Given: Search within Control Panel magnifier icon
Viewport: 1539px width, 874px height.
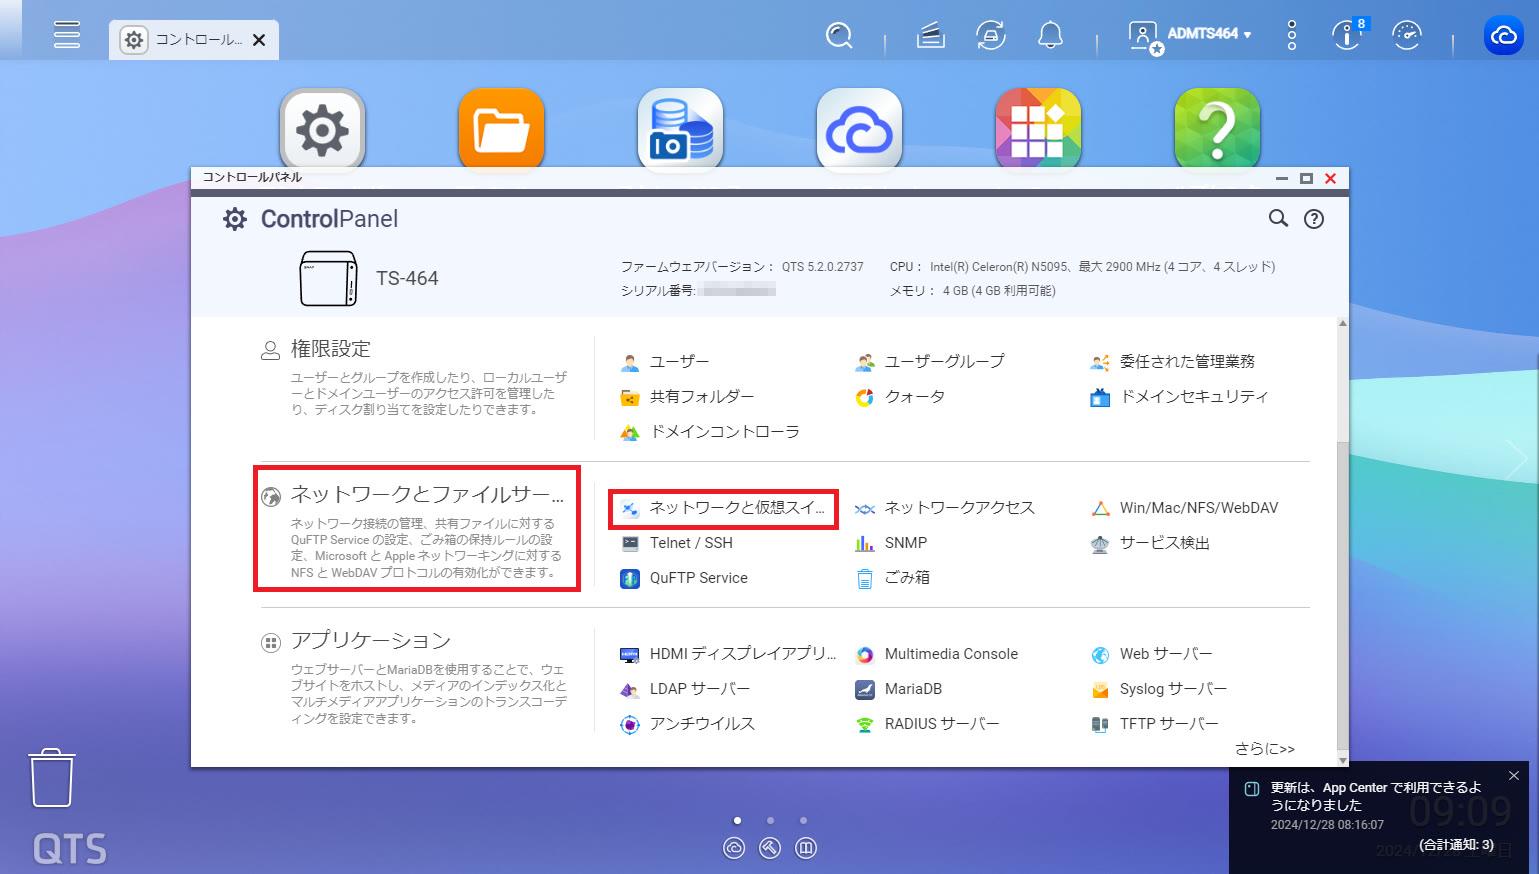Looking at the screenshot, I should (1278, 218).
